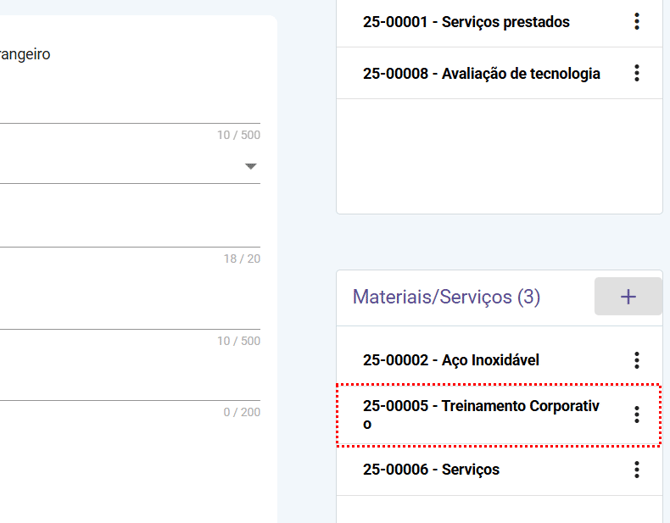This screenshot has width=670, height=523.
Task: Open options menu for 25-00001 Serviços prestados
Action: pyautogui.click(x=636, y=22)
